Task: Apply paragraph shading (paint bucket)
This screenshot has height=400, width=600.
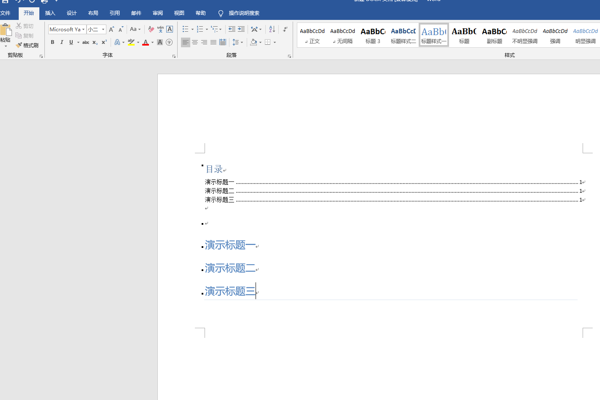Action: (253, 42)
